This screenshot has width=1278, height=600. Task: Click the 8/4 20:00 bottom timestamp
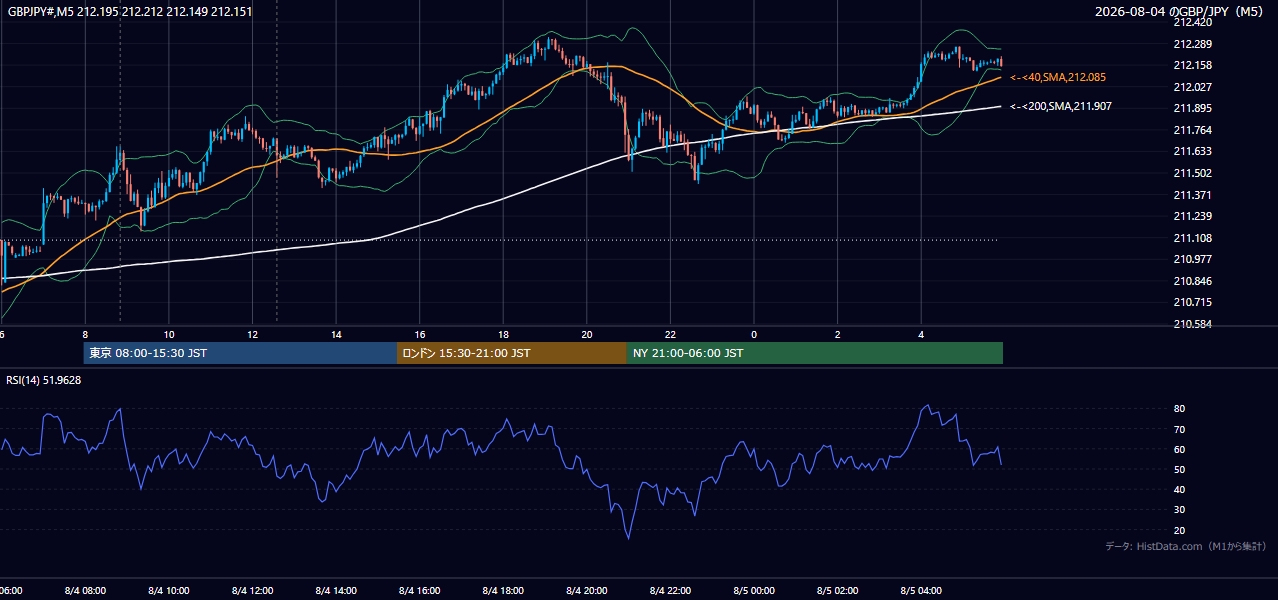click(586, 590)
